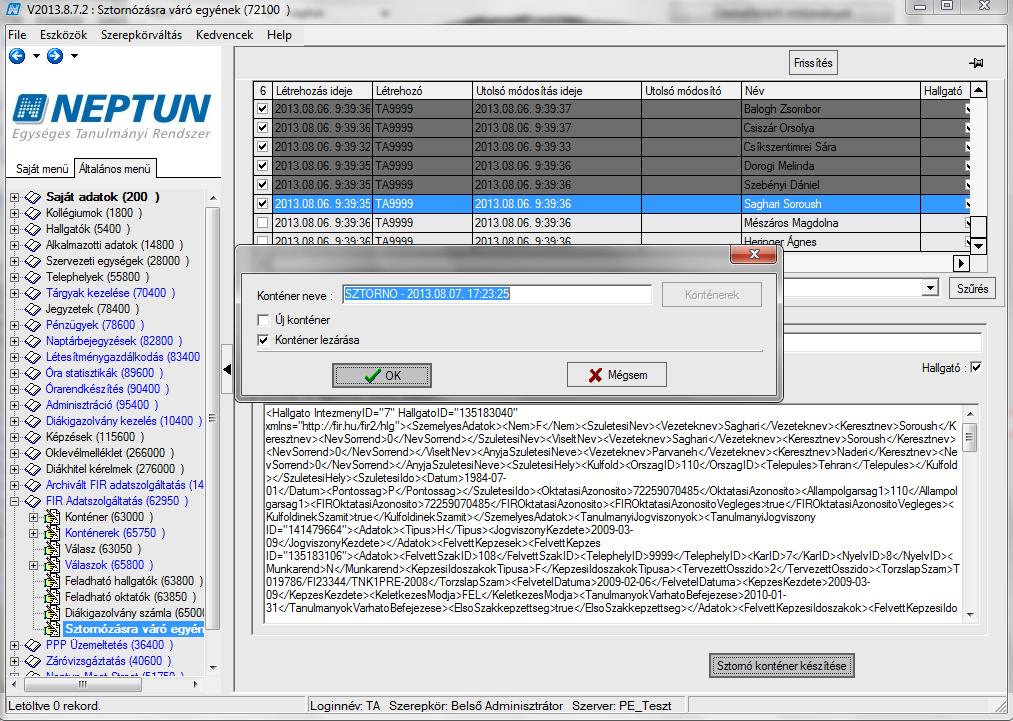1013x721 pixels.
Task: Expand the Hallgatók (5400) tree node
Action: coord(14,229)
